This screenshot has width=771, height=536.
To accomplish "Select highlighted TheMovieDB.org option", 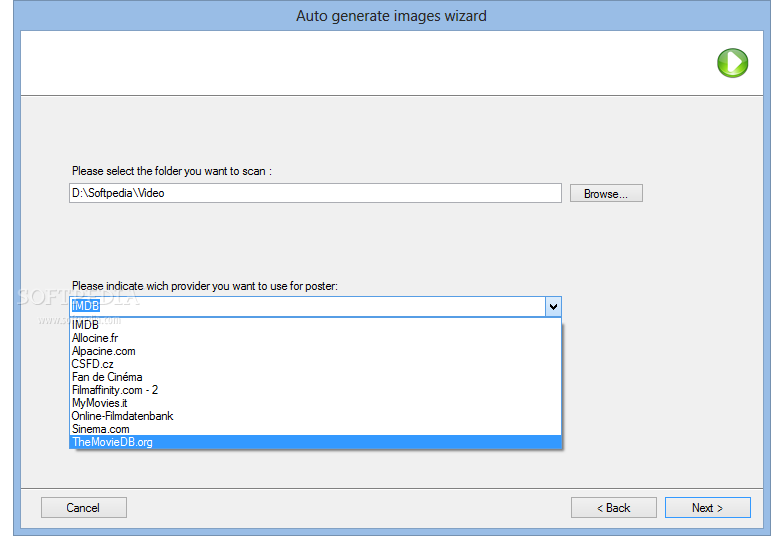I will click(x=315, y=442).
